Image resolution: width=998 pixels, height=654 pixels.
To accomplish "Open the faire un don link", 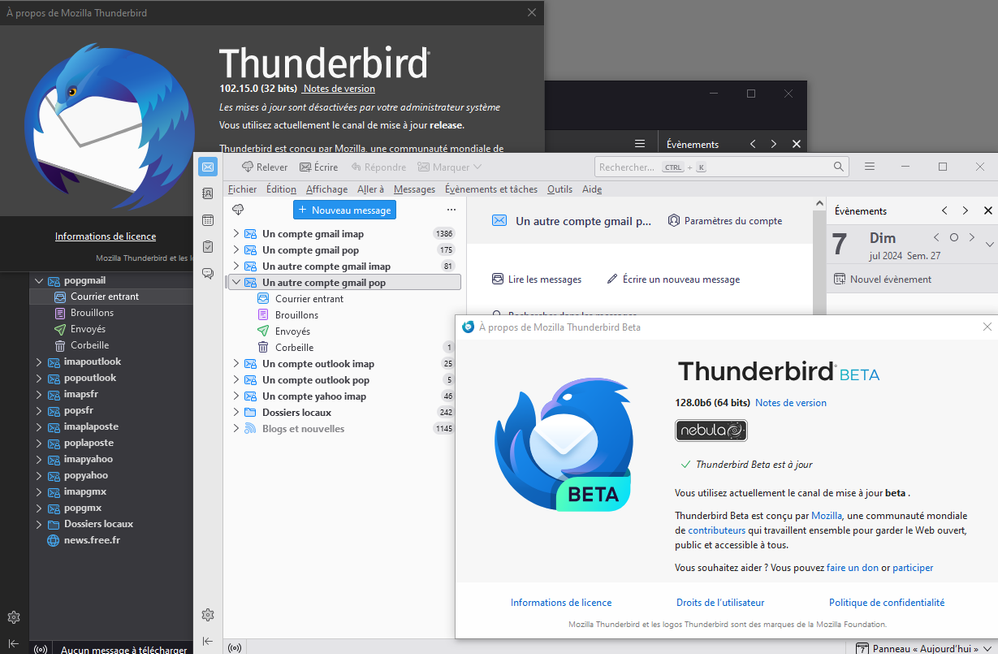I will tap(853, 568).
